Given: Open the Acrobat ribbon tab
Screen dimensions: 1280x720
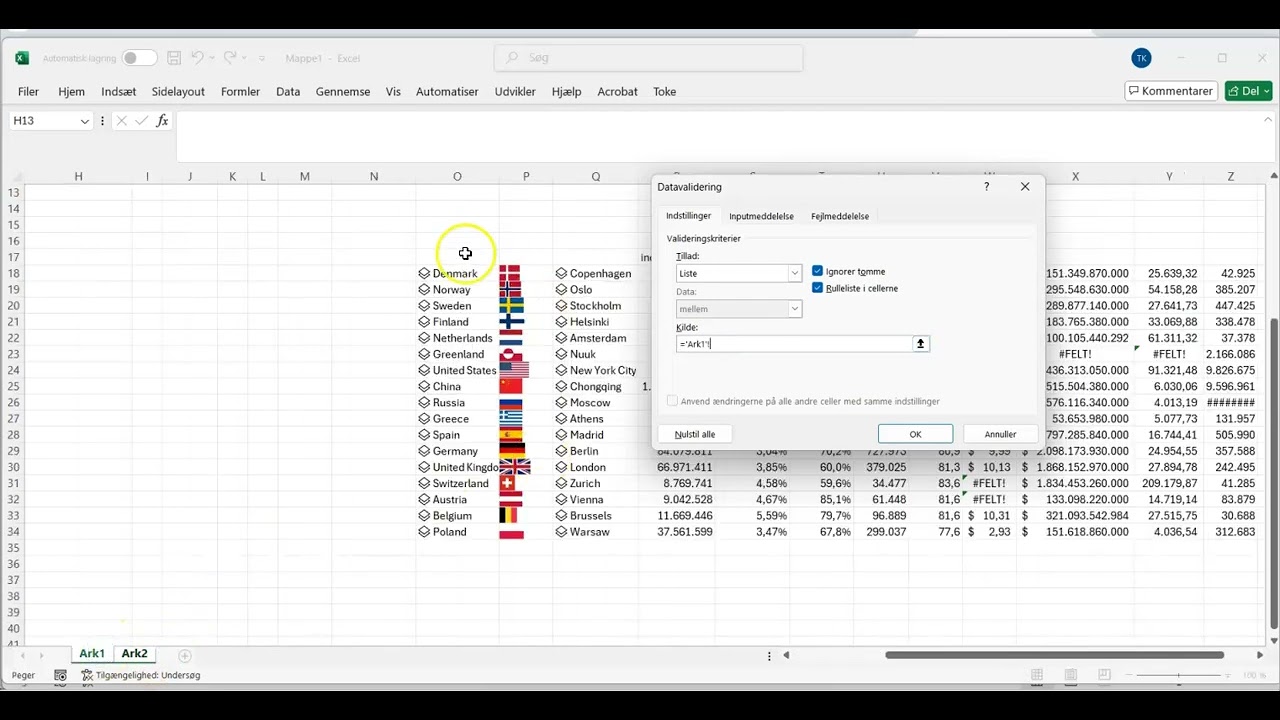Looking at the screenshot, I should tap(617, 91).
